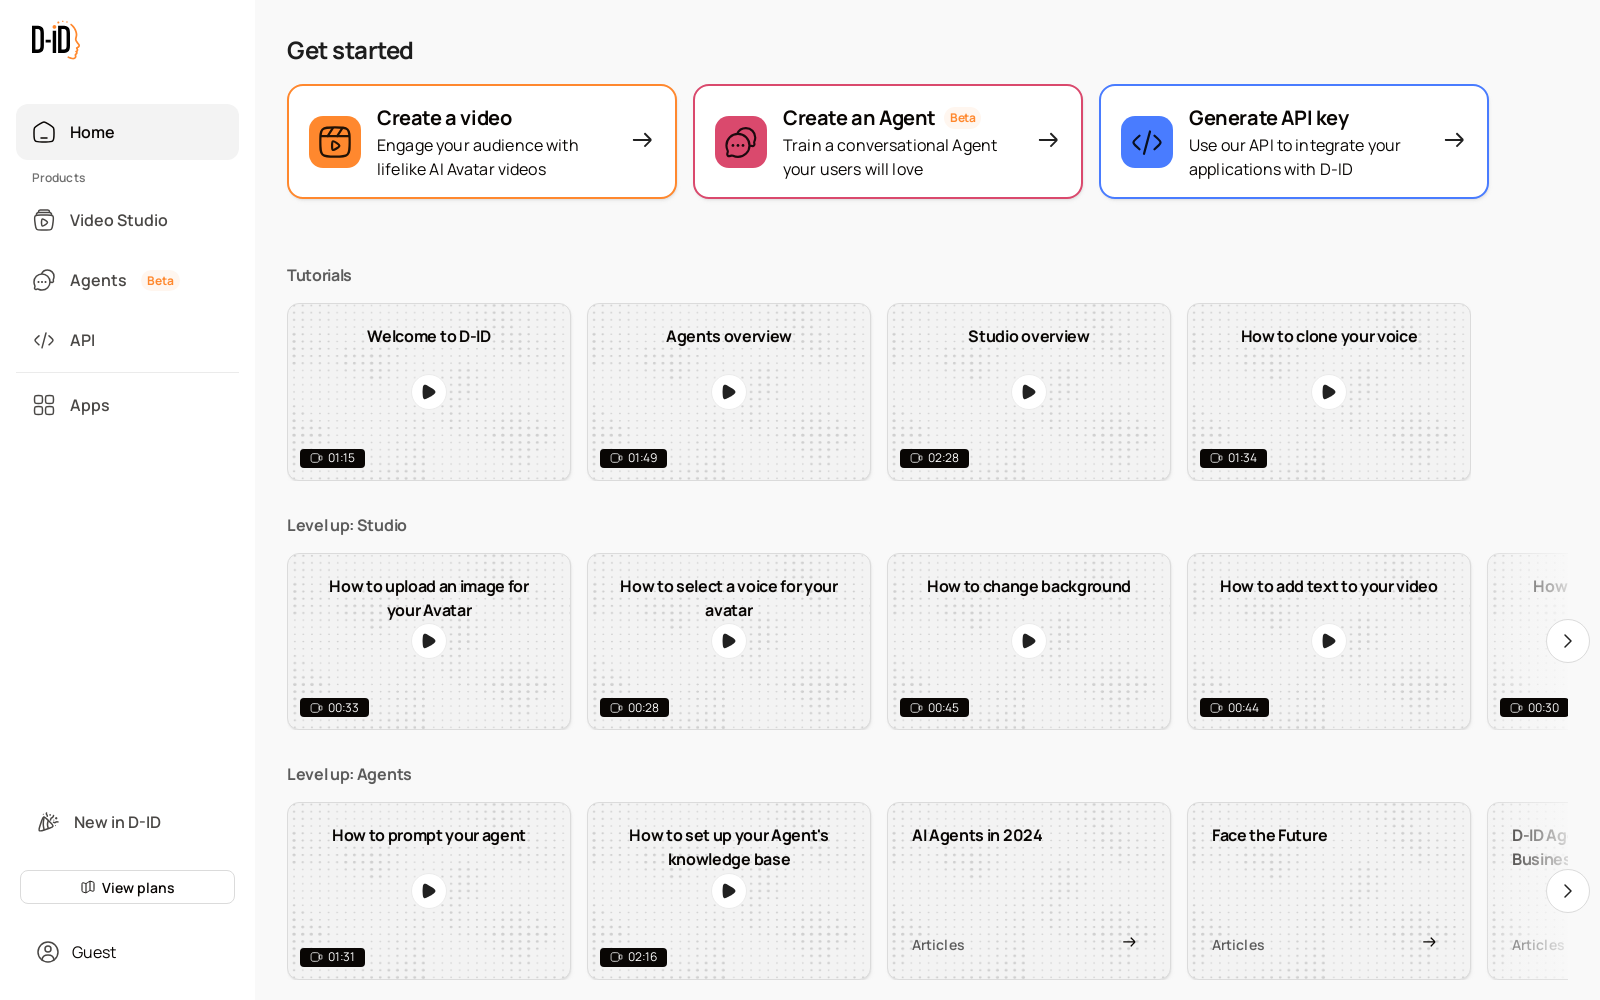
Task: Play the Agent's knowledge base video
Action: click(729, 891)
